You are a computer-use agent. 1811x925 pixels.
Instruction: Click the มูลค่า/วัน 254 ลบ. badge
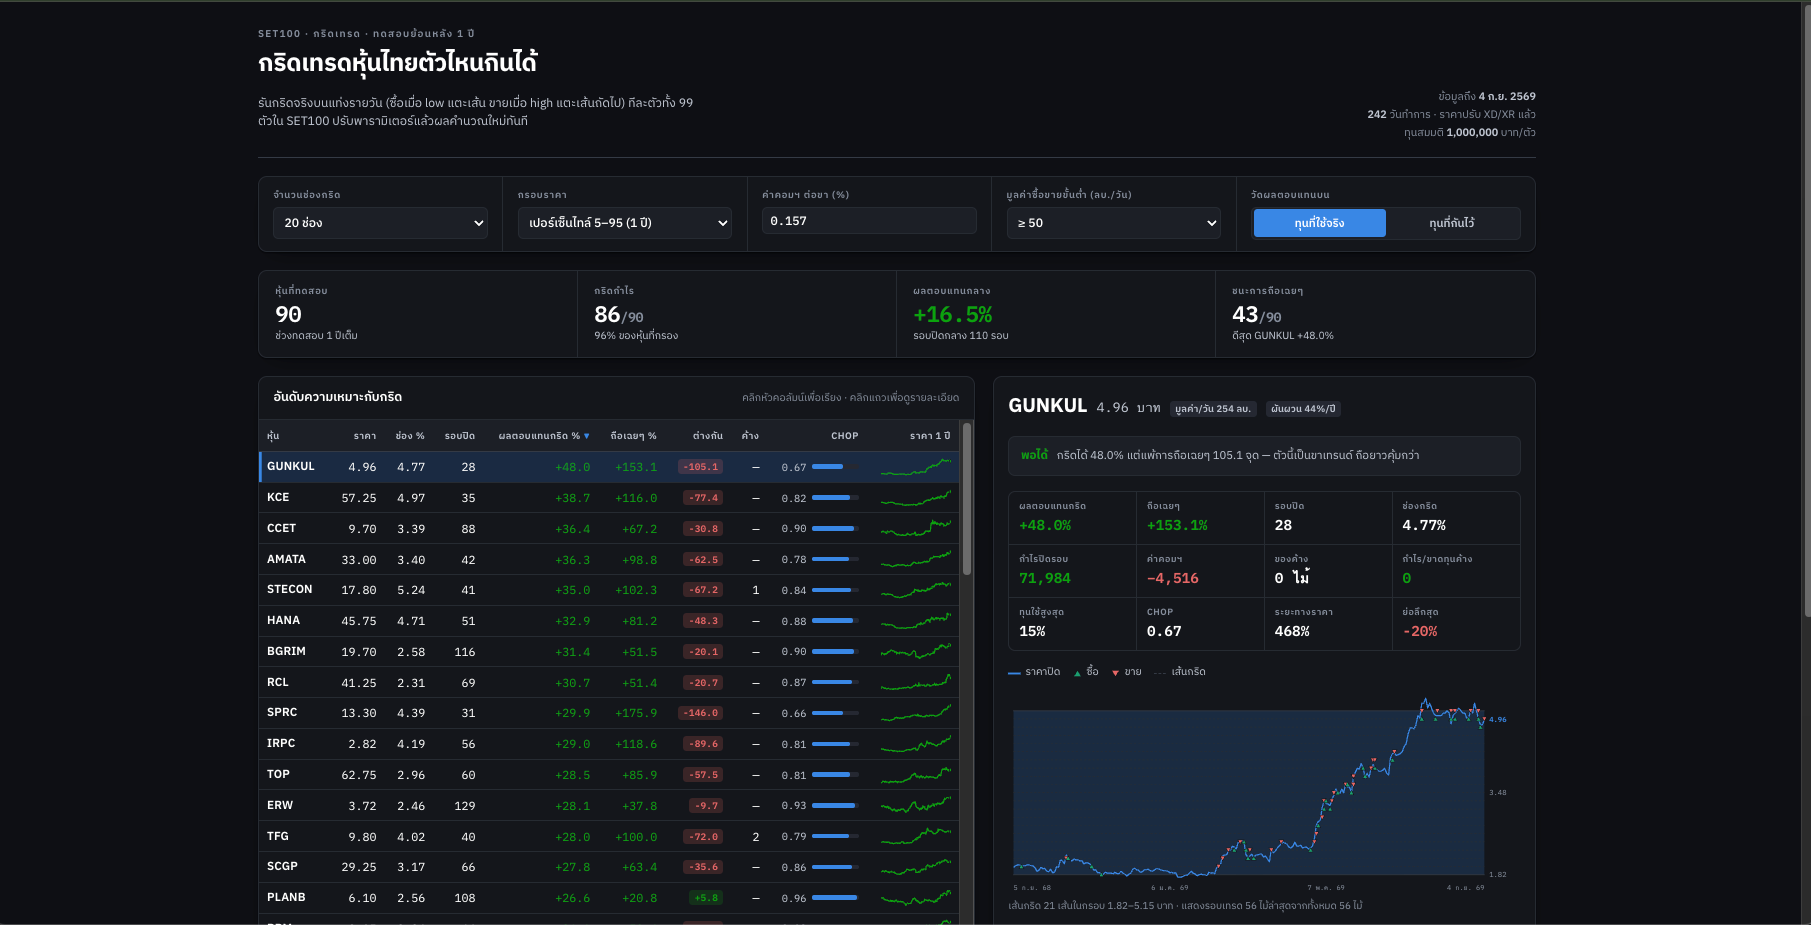[1213, 409]
